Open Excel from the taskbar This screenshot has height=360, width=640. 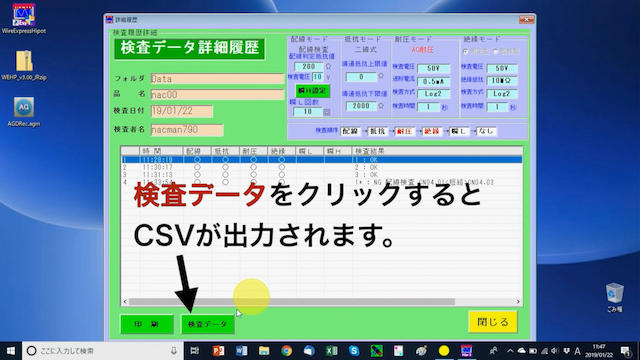pyautogui.click(x=331, y=351)
